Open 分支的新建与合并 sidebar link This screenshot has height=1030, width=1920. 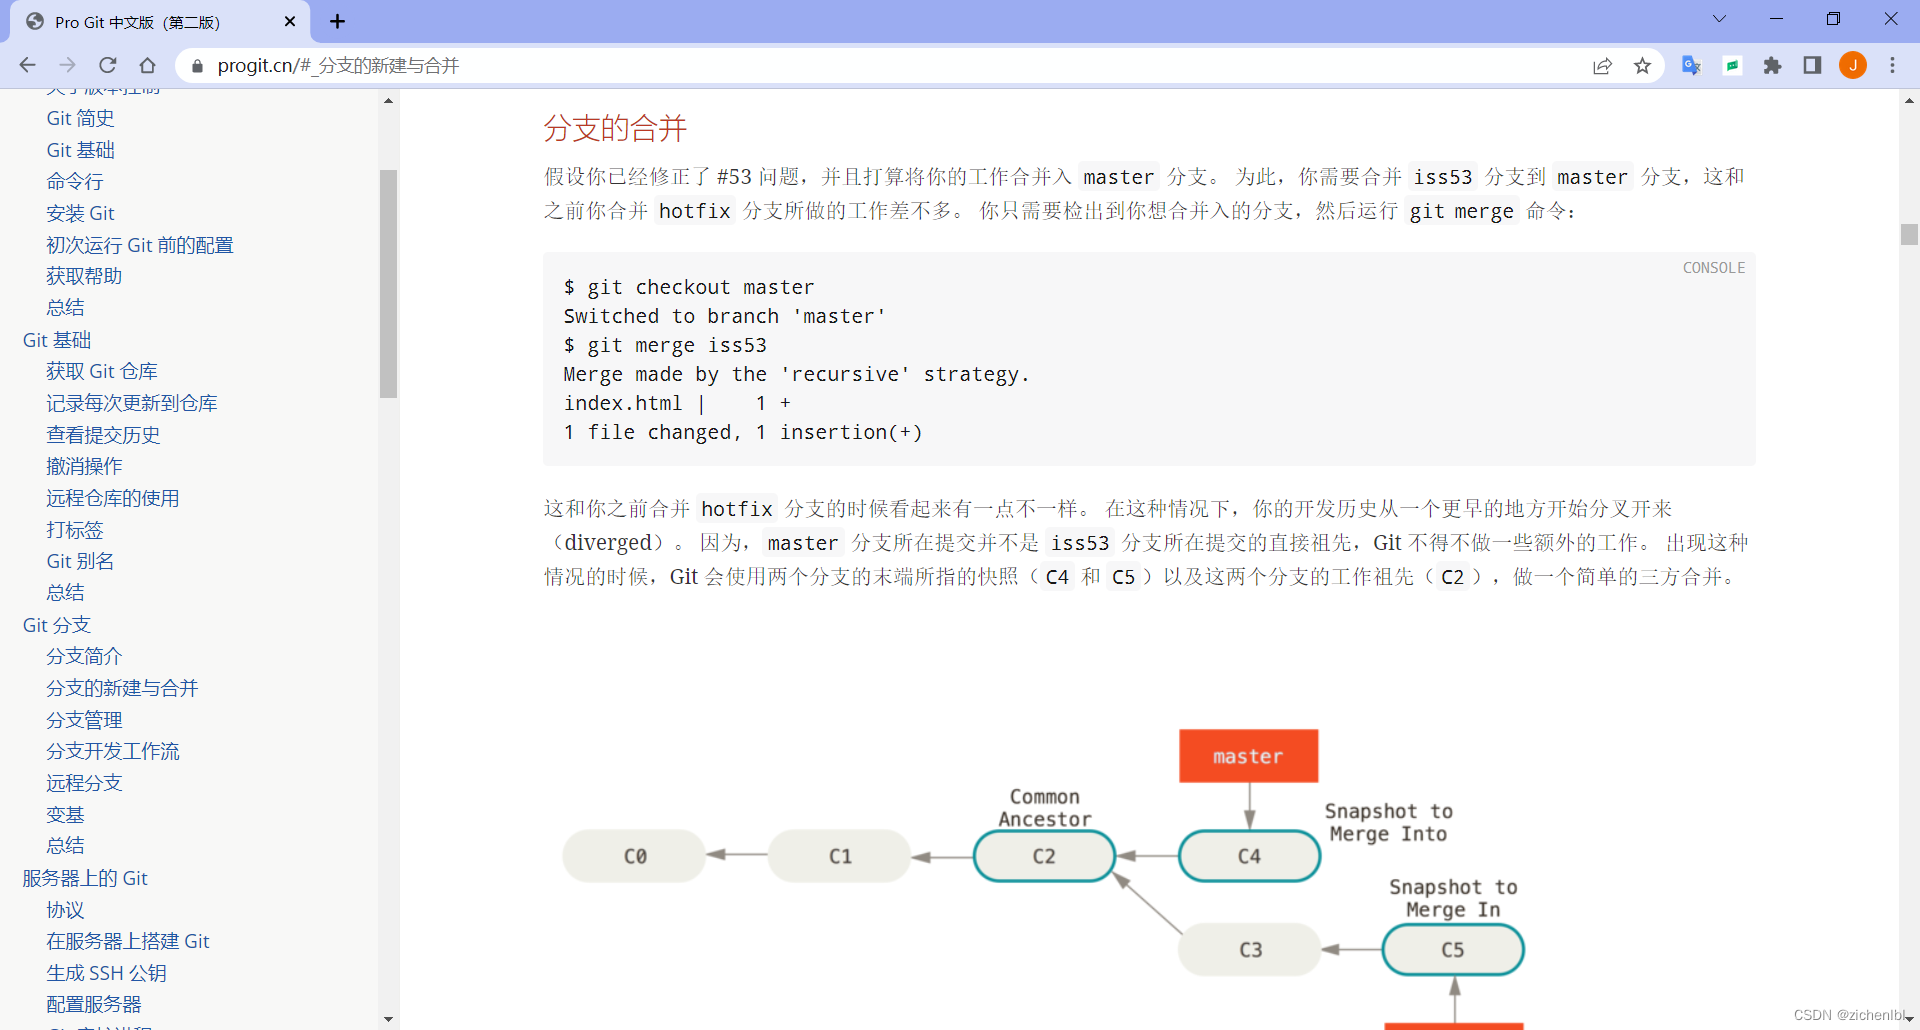coord(122,688)
